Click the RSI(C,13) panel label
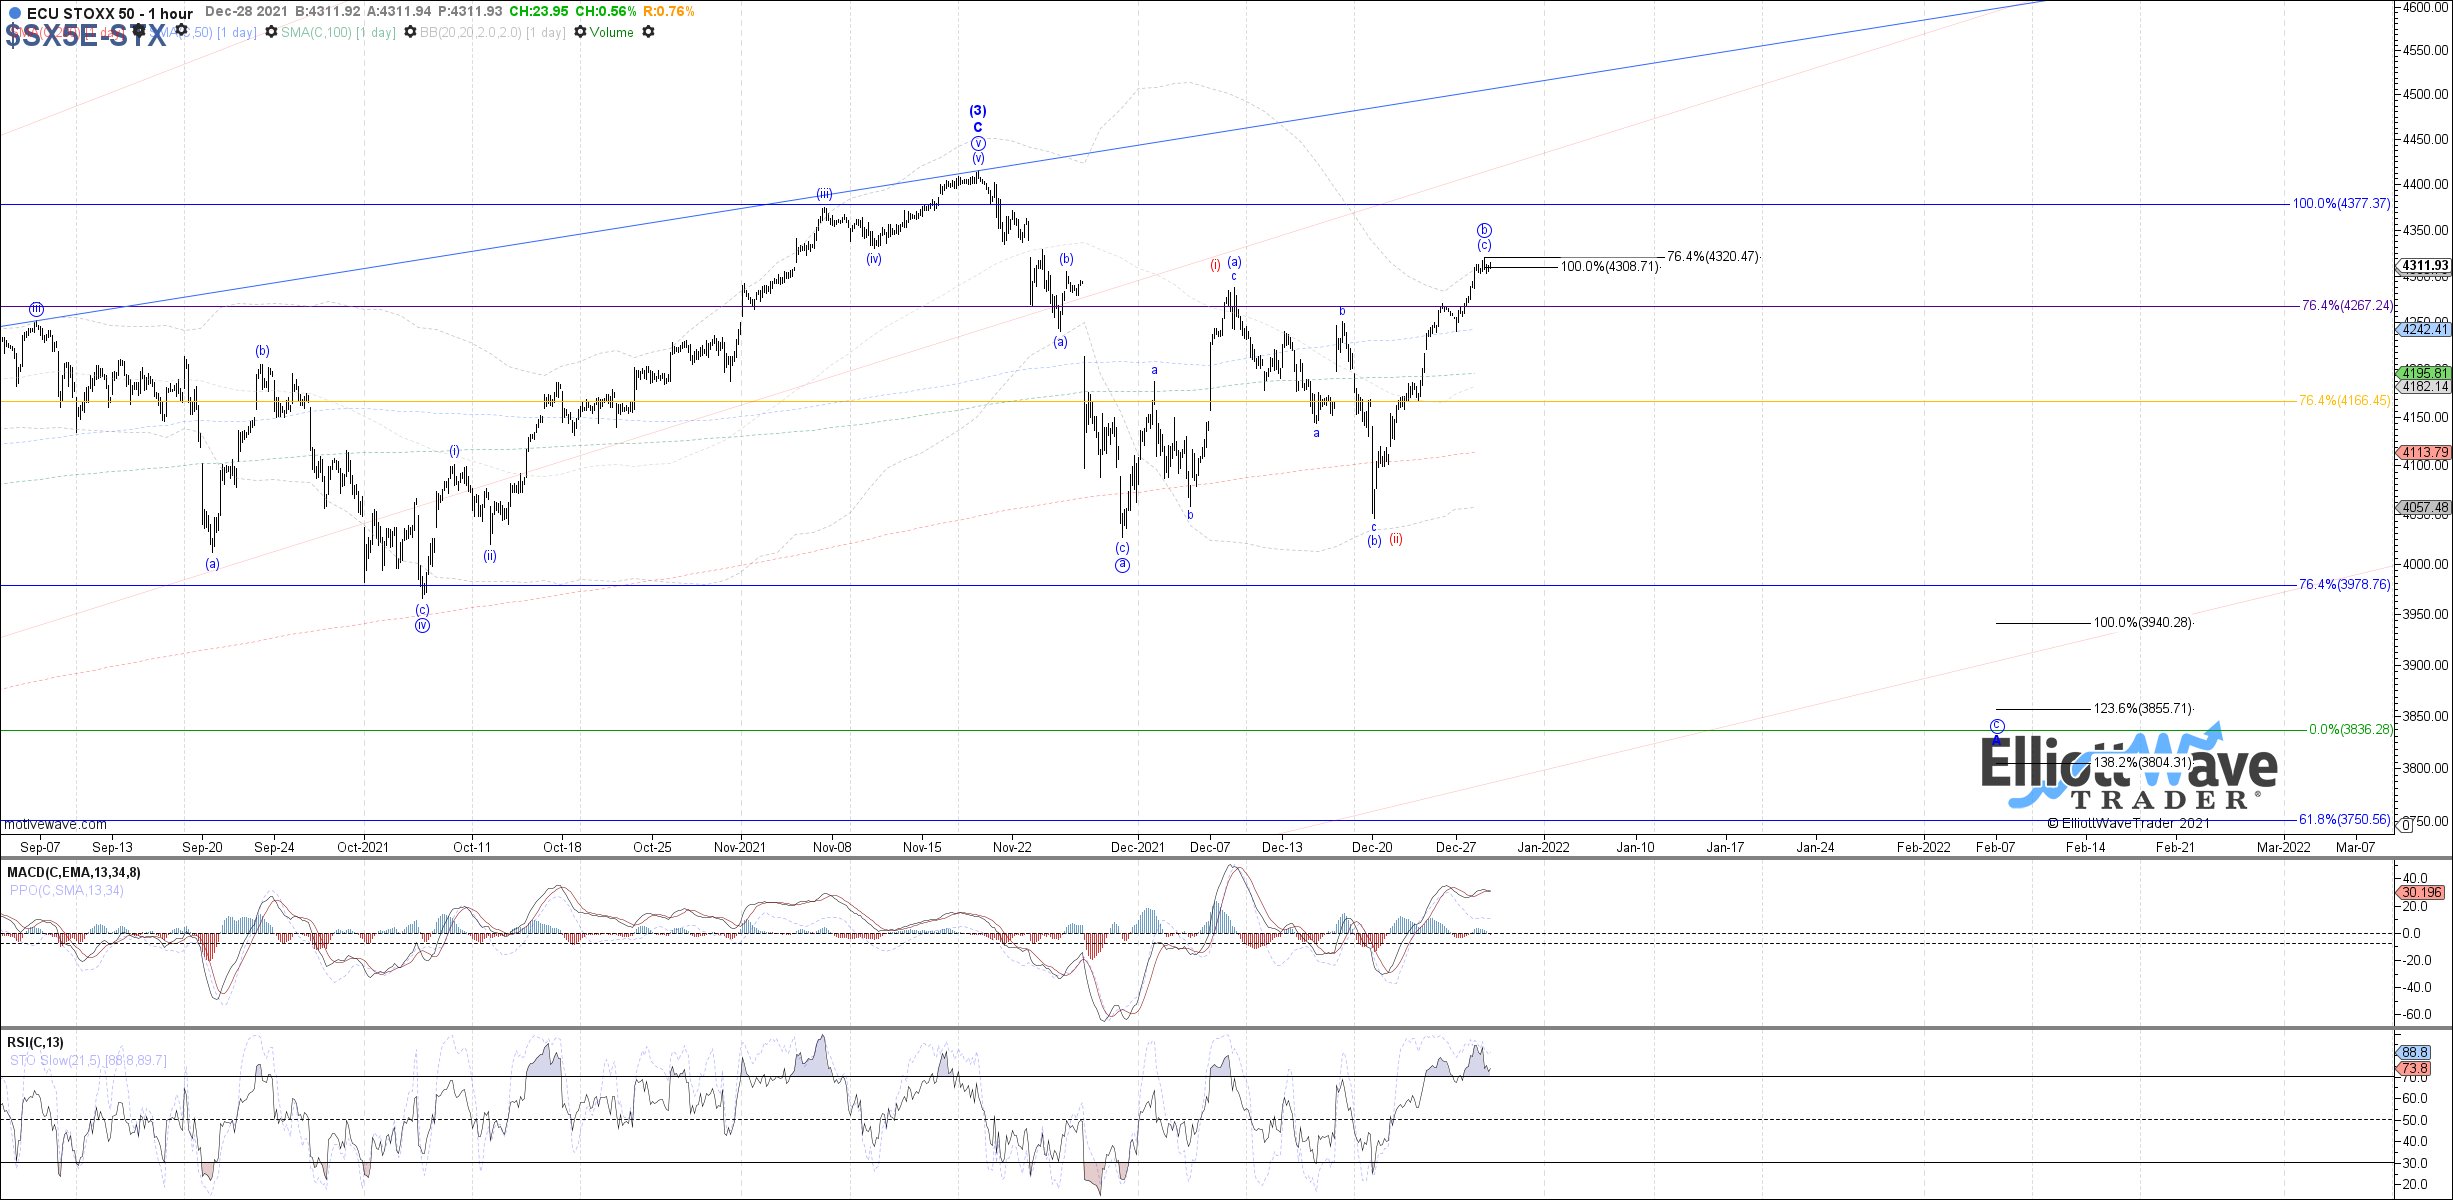The width and height of the screenshot is (2453, 1200). [35, 1042]
